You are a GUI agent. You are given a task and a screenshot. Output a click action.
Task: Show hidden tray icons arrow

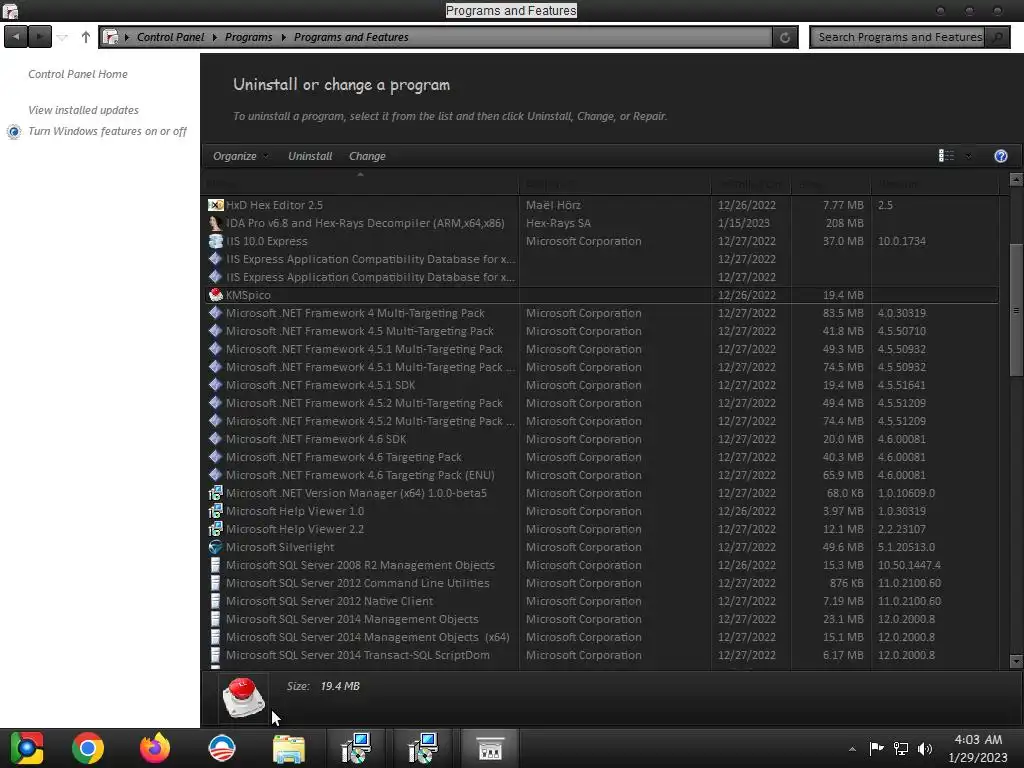[852, 749]
